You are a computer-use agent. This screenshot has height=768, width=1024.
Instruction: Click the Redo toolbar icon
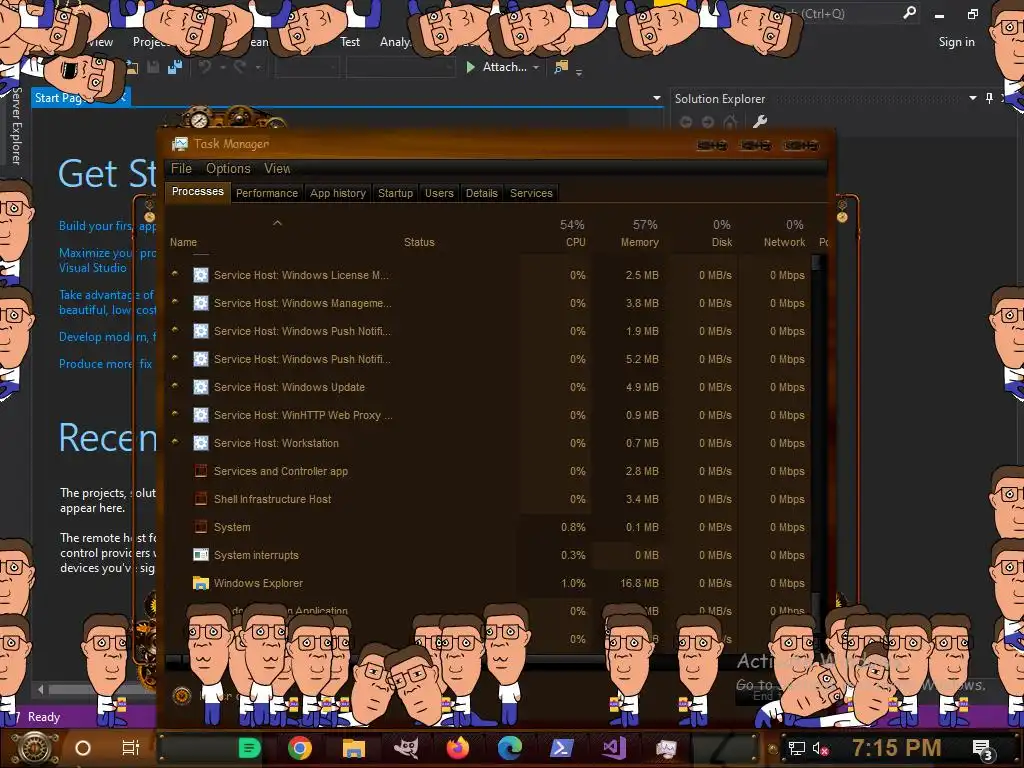[240, 67]
